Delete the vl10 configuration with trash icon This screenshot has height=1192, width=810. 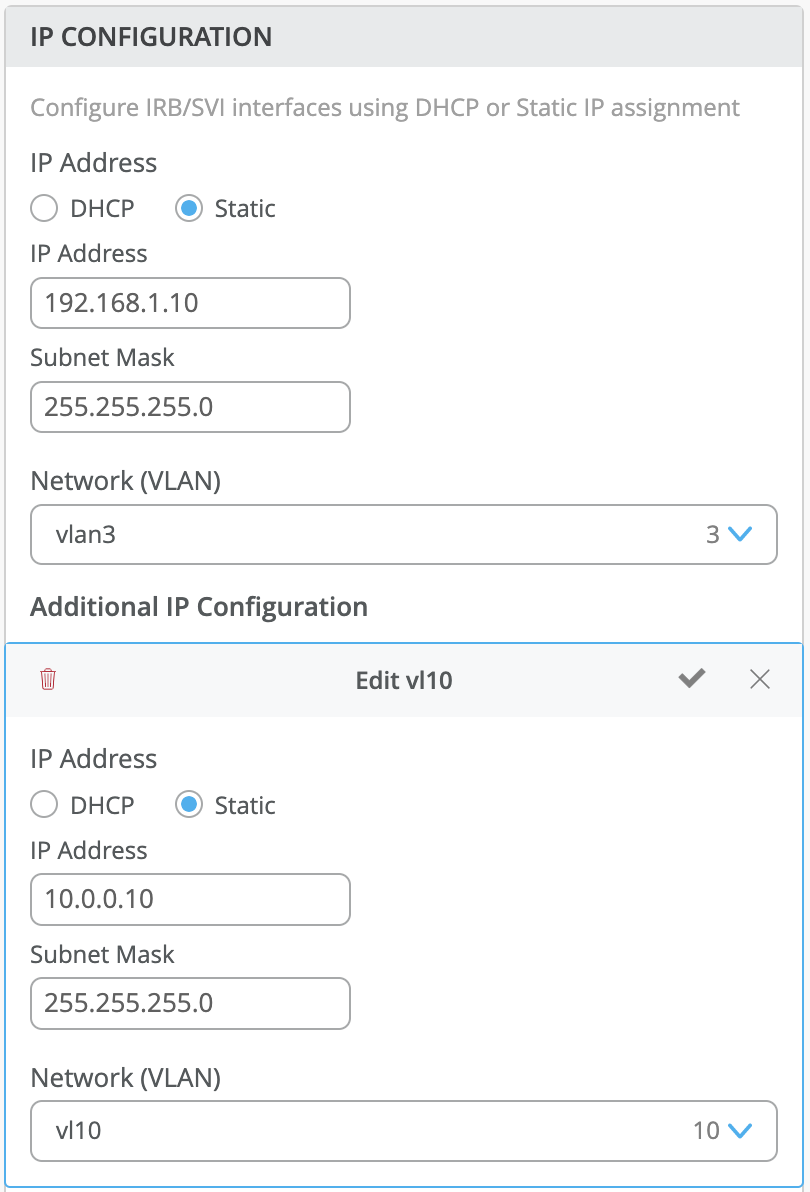click(48, 680)
